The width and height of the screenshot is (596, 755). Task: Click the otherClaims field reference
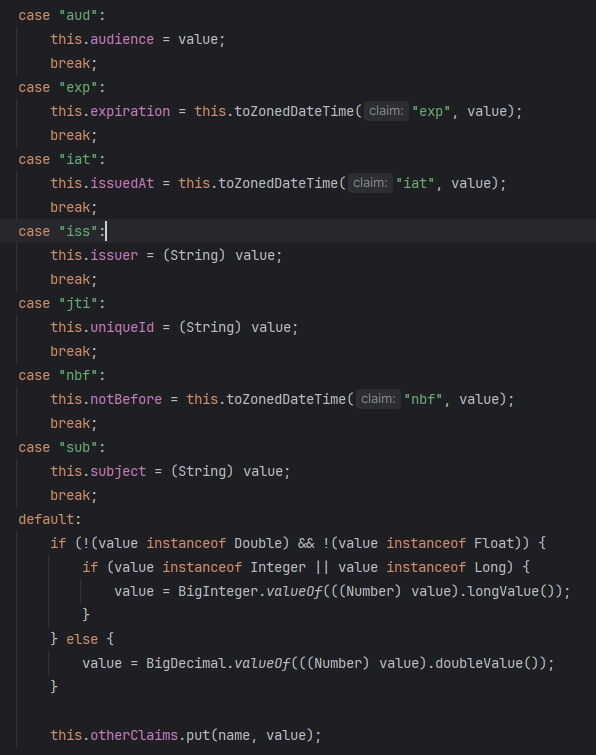pos(134,735)
